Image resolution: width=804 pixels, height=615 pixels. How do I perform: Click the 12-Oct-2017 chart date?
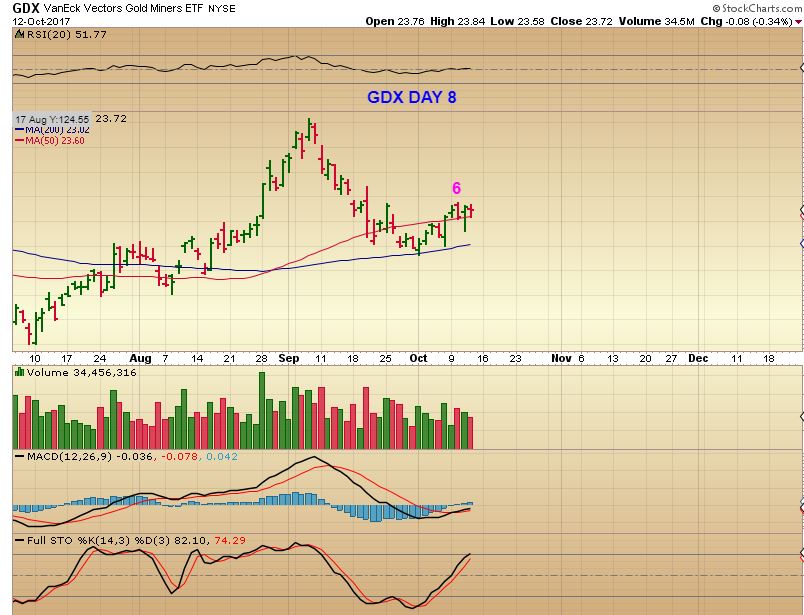tap(42, 22)
